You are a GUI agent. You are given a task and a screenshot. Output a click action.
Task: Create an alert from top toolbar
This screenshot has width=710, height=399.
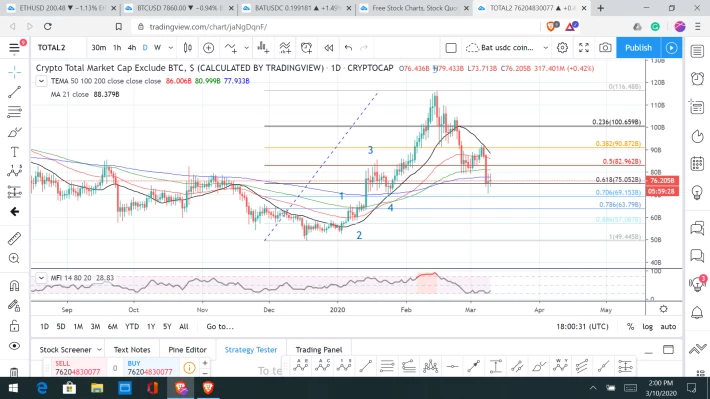coord(307,48)
